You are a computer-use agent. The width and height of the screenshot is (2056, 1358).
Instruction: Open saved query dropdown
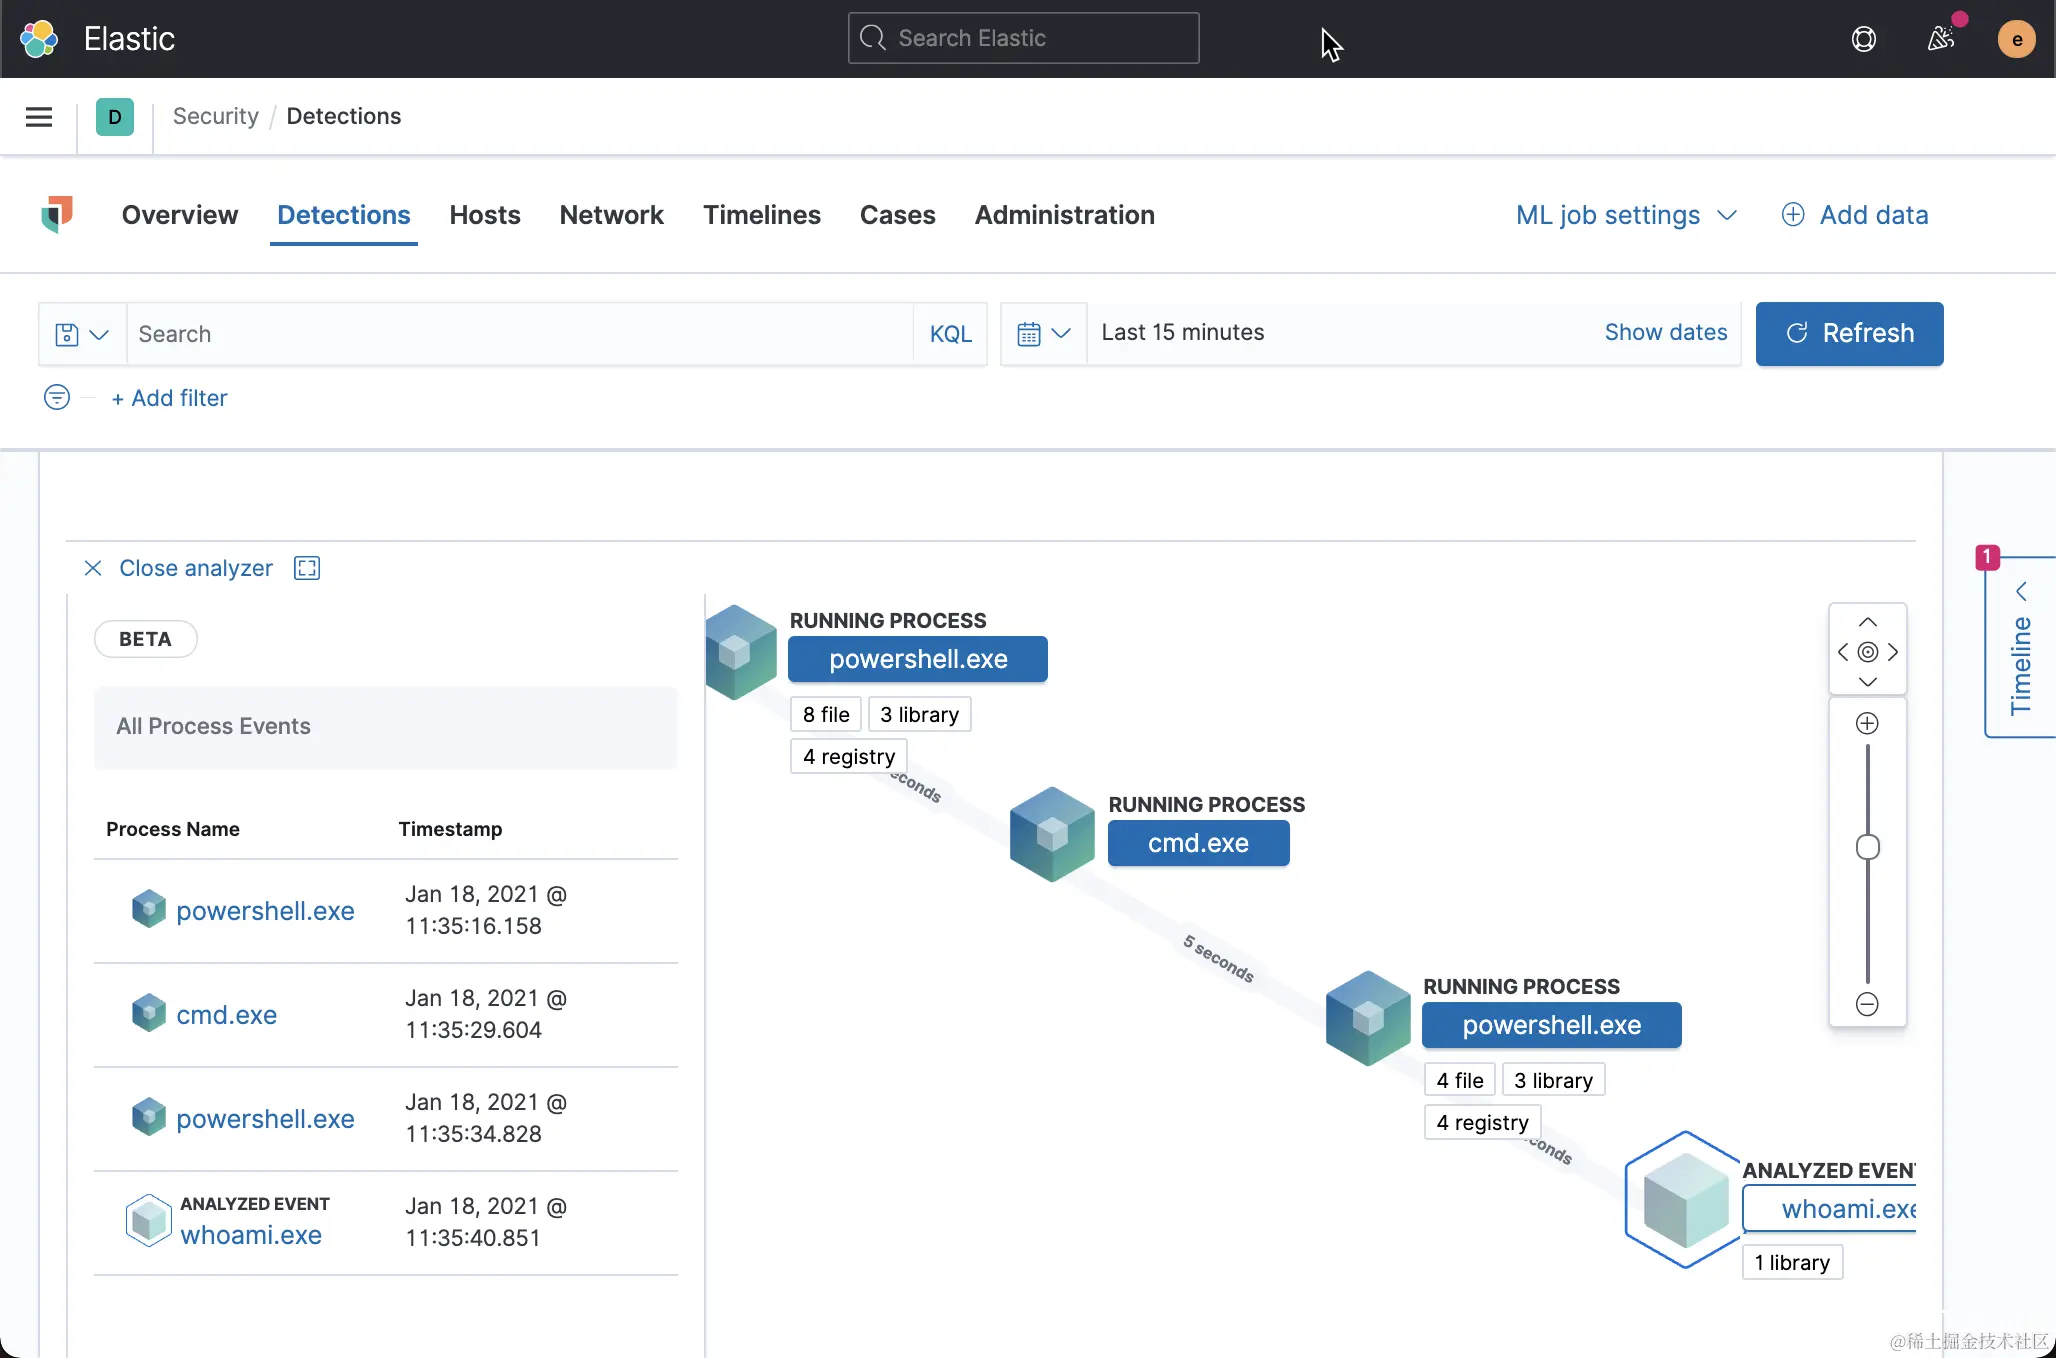point(82,334)
